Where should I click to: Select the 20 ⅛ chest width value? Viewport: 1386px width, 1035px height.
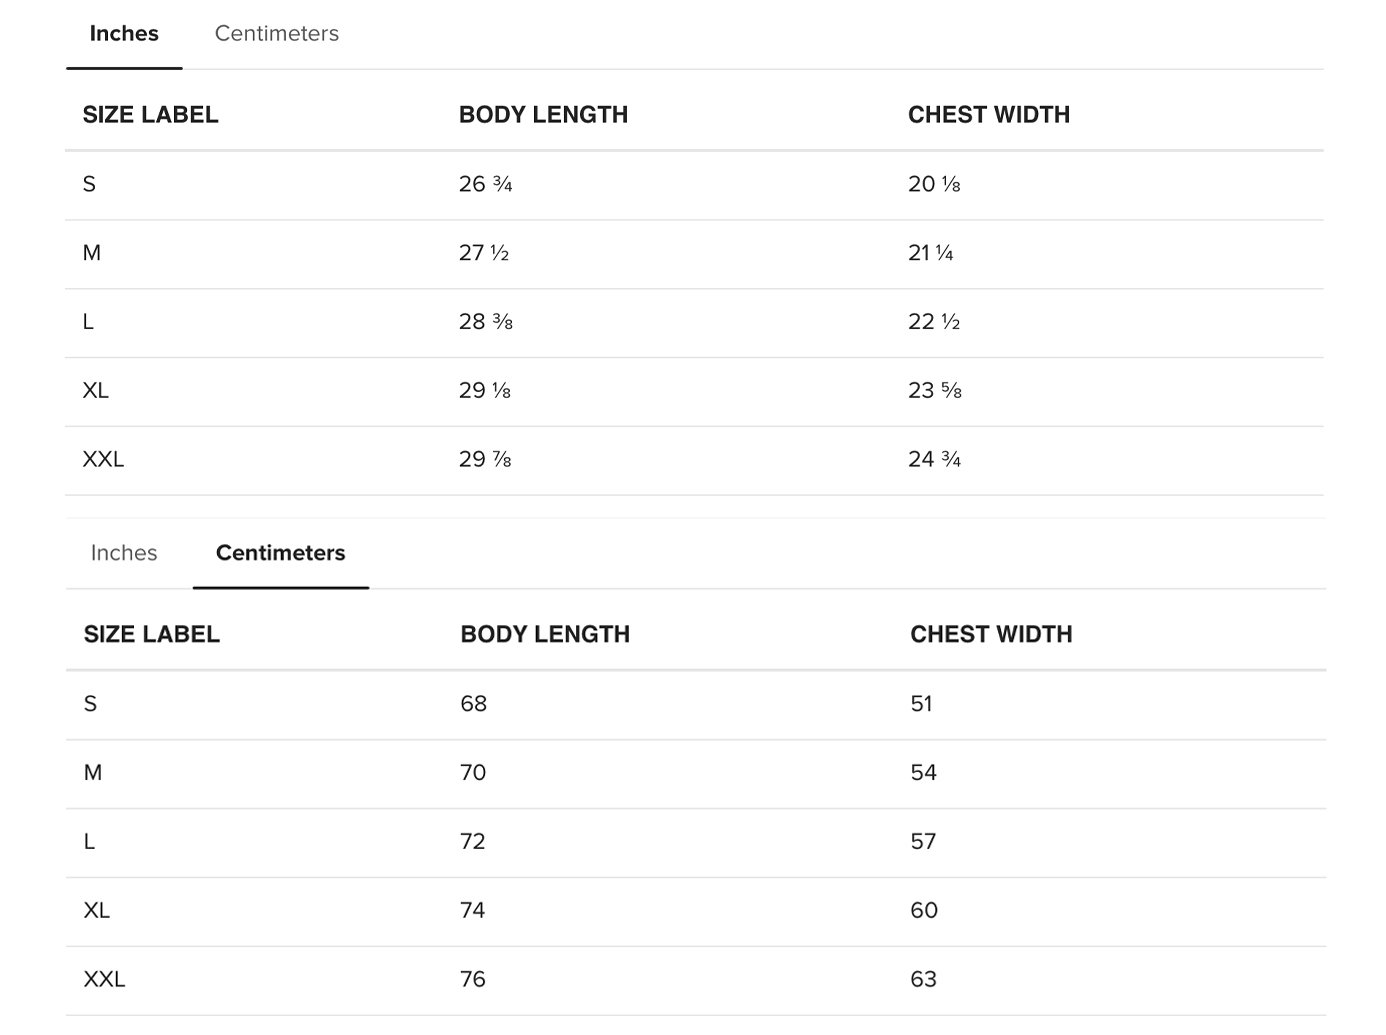click(x=934, y=184)
